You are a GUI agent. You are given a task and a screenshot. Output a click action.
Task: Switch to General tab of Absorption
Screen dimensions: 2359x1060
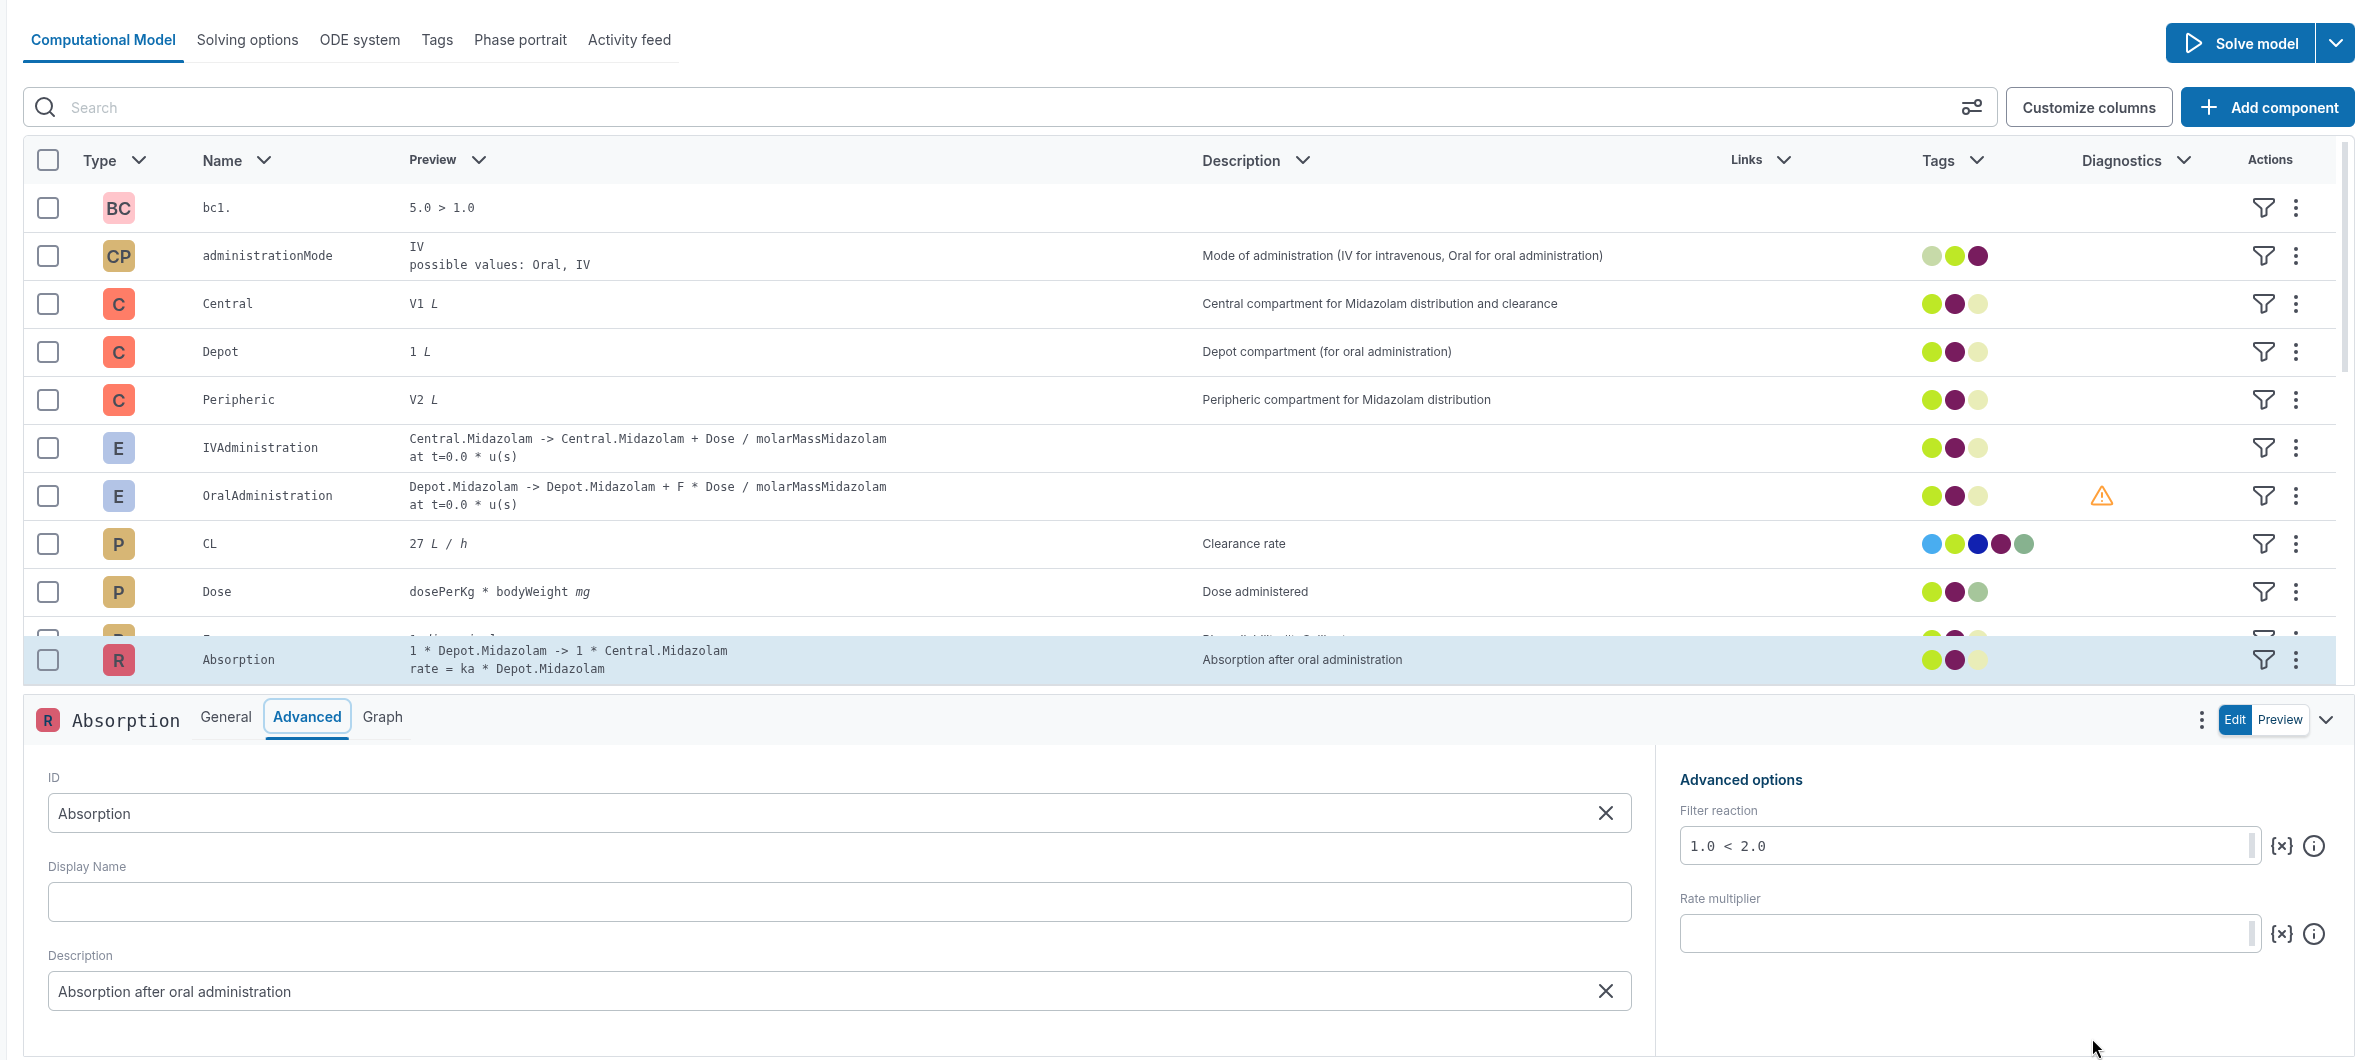pos(226,717)
